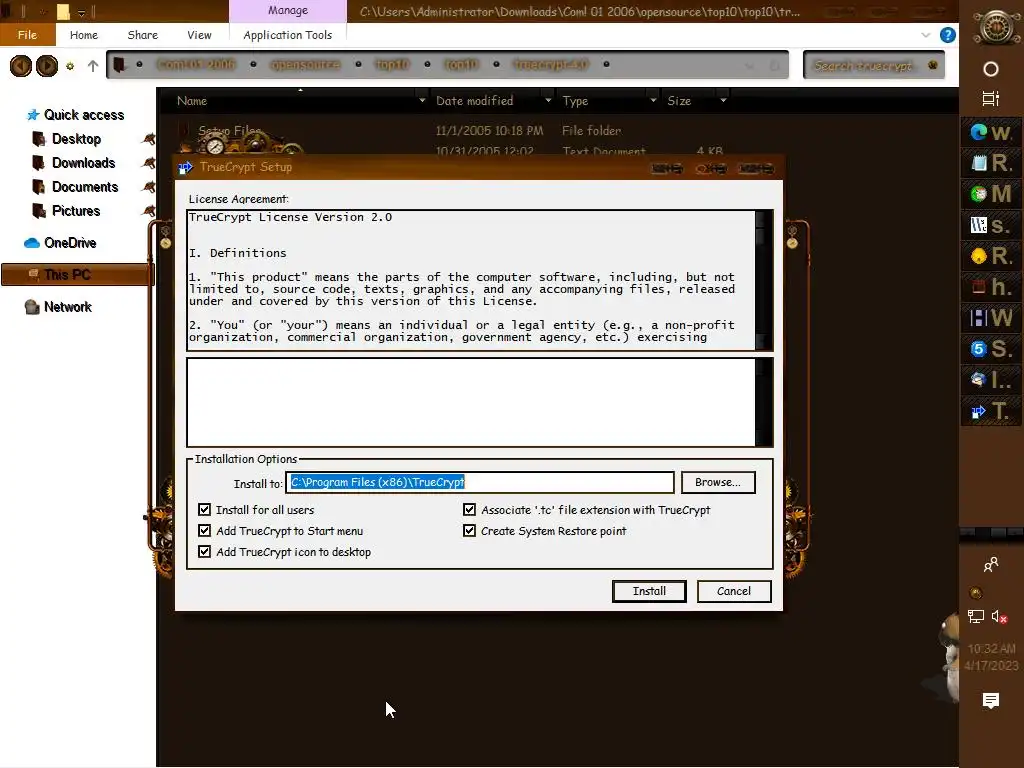Select the Manage contextual tab
Screen dimensions: 1024x768
coord(287,10)
